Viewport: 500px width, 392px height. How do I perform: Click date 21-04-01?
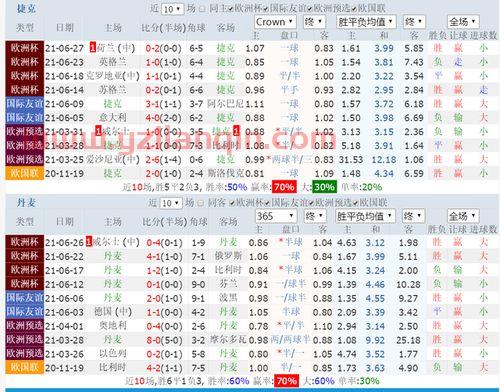(64, 326)
